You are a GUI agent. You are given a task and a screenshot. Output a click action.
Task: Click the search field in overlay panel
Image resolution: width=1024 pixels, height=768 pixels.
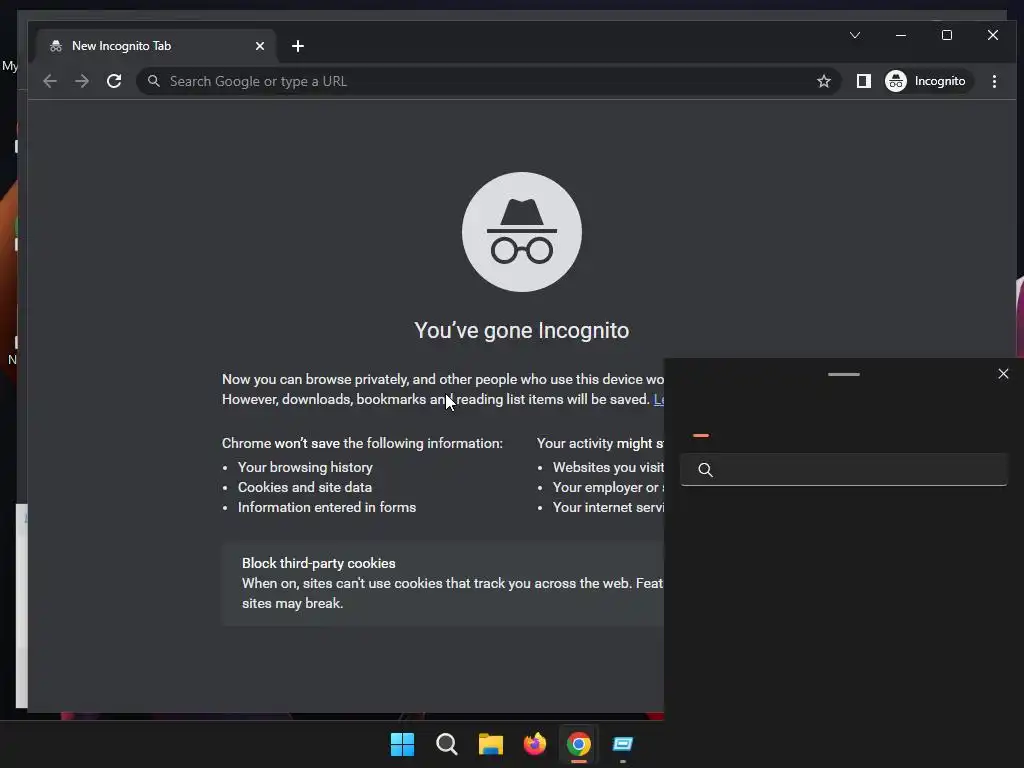(843, 470)
